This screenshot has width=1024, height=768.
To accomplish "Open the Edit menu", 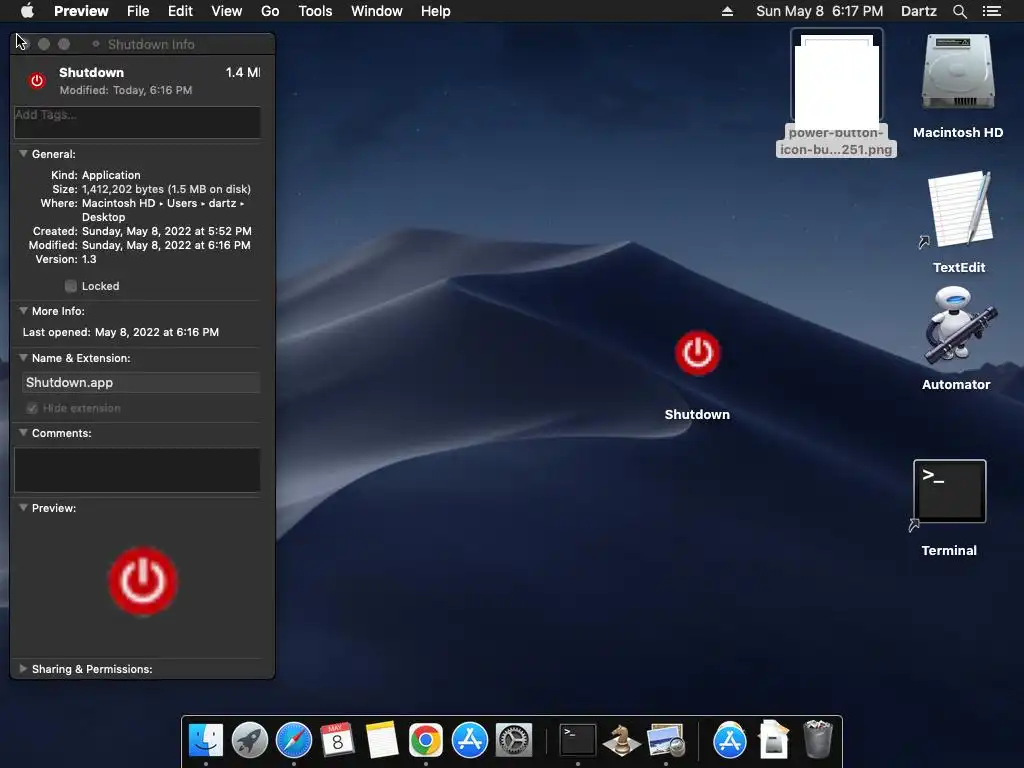I will click(180, 11).
